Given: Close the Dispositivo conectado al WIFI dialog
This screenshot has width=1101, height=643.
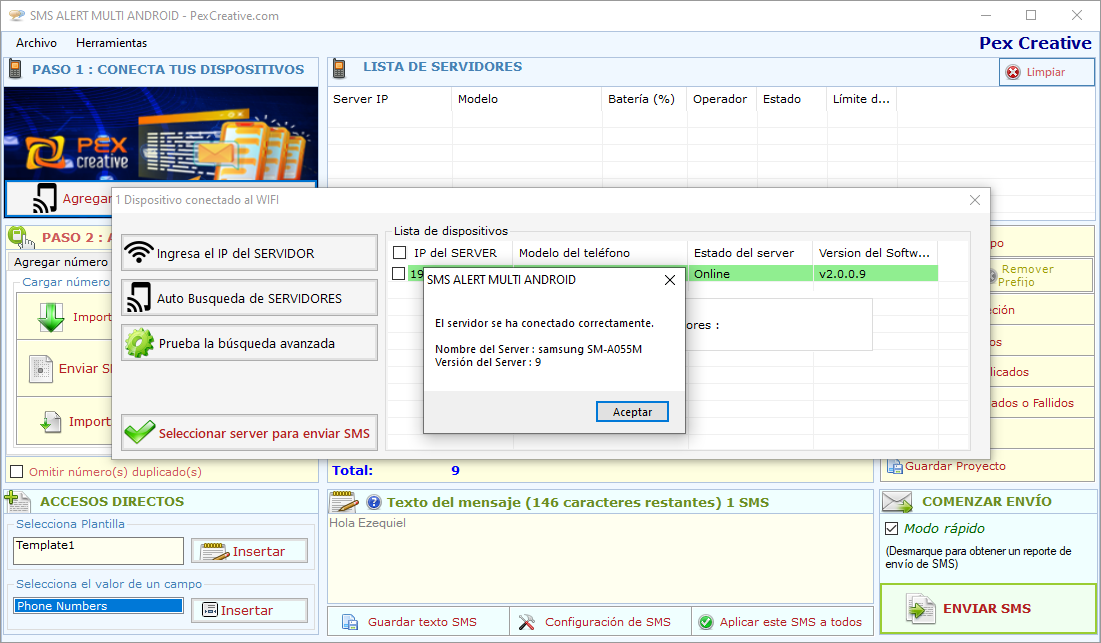Looking at the screenshot, I should click(x=975, y=200).
